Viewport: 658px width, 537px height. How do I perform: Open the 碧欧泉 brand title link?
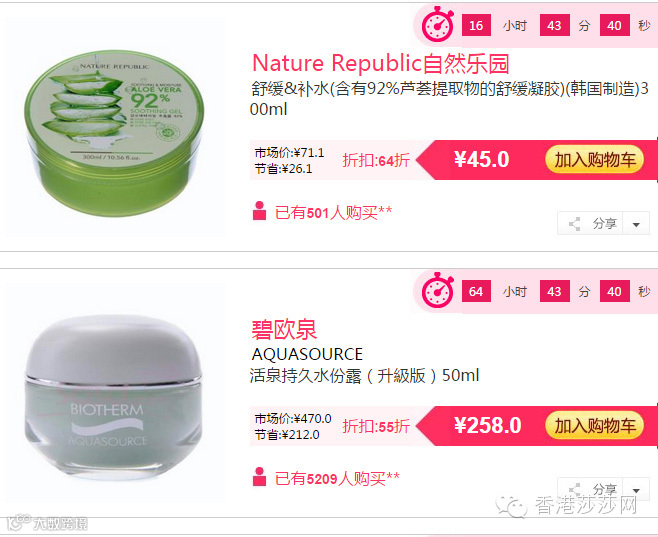click(284, 330)
